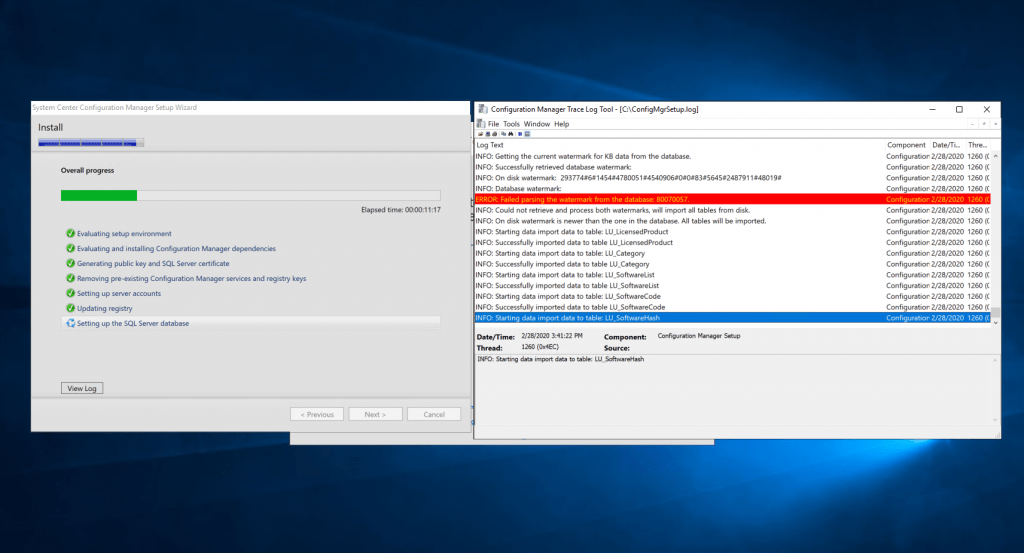The image size is (1024, 553).
Task: Open the File menu
Action: (494, 124)
